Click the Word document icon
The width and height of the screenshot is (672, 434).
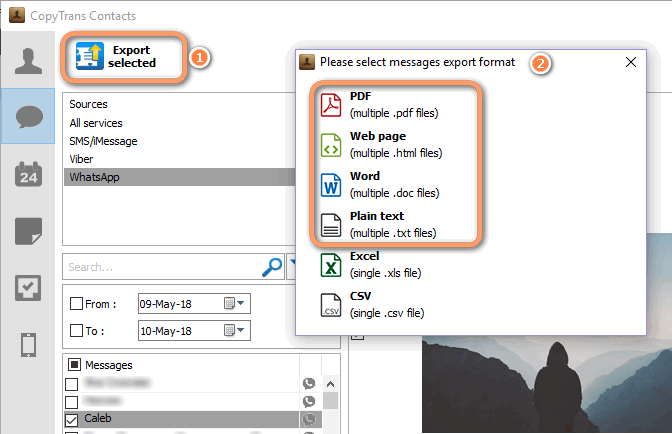pos(331,185)
